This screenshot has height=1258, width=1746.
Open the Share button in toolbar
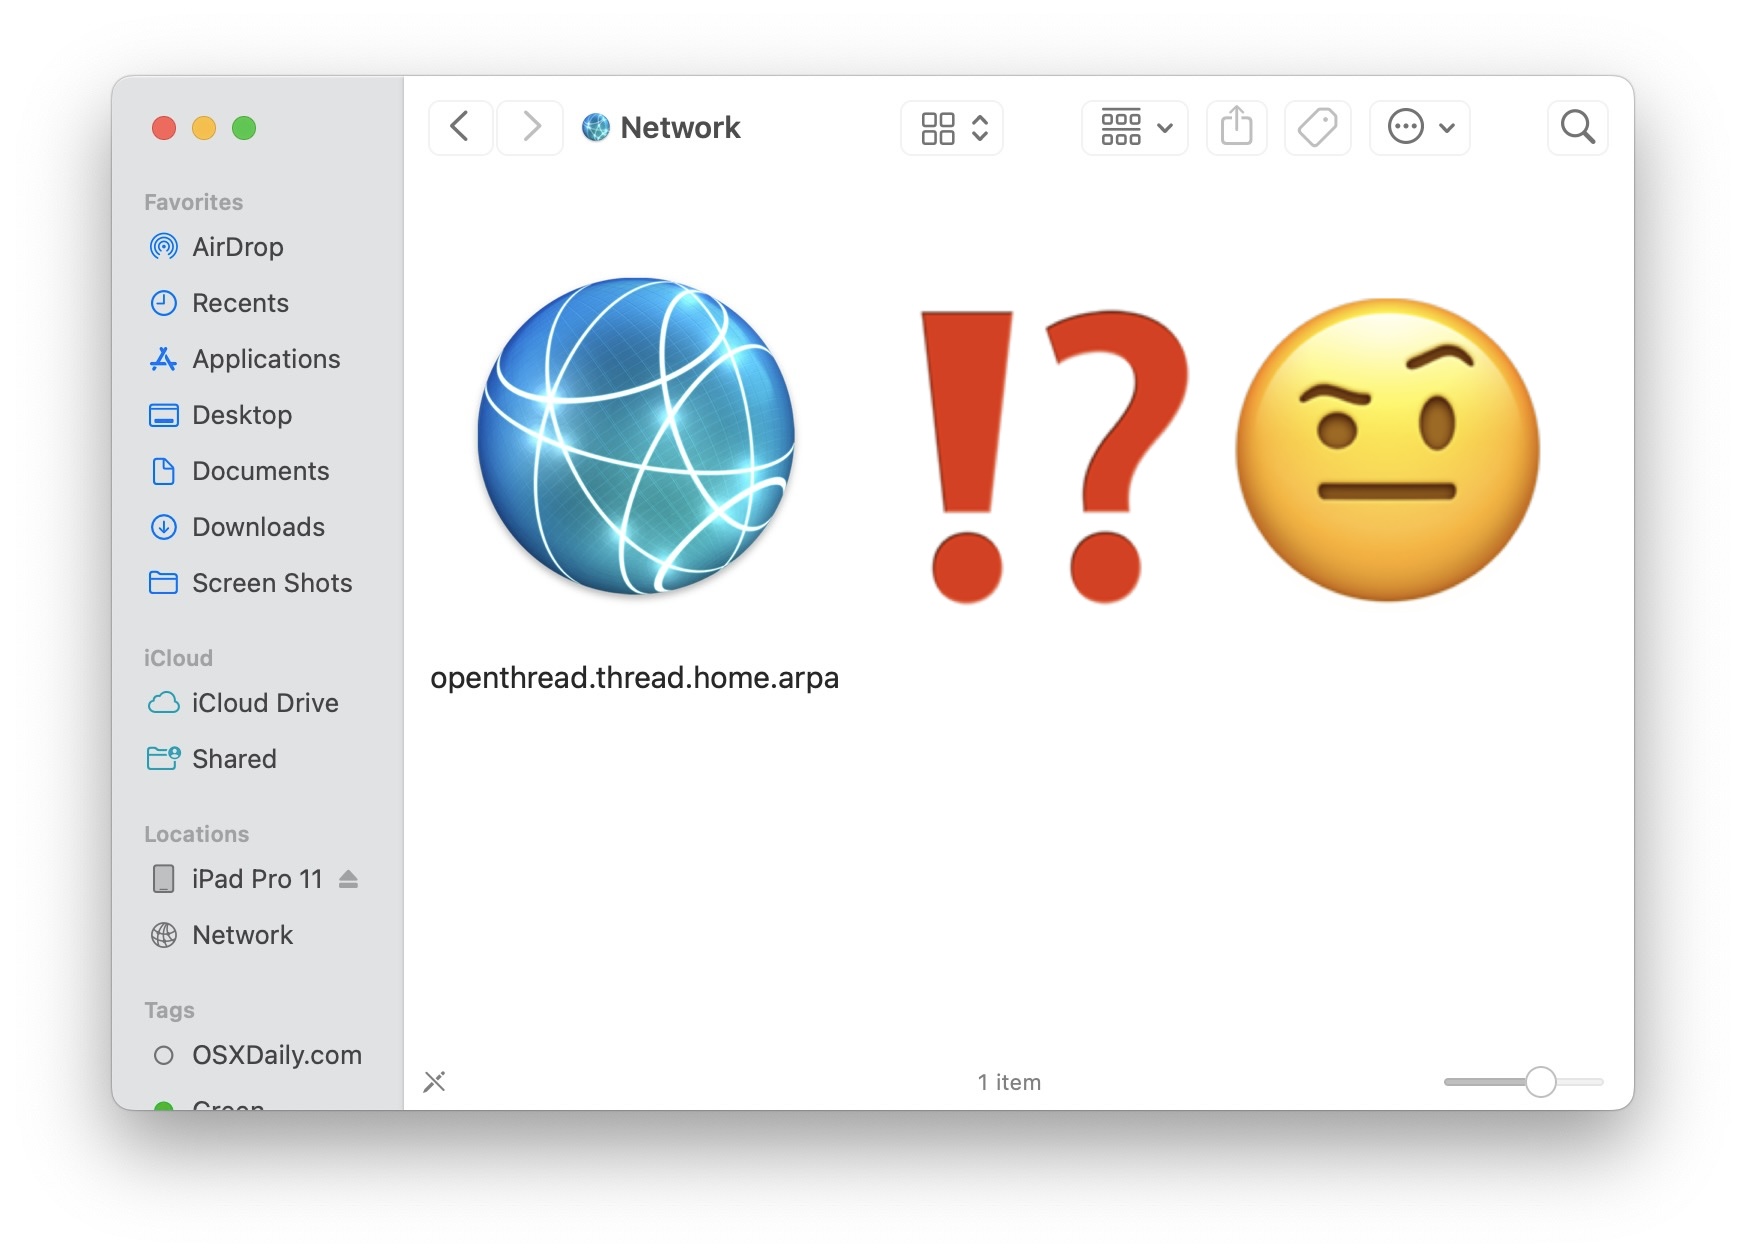click(x=1236, y=127)
